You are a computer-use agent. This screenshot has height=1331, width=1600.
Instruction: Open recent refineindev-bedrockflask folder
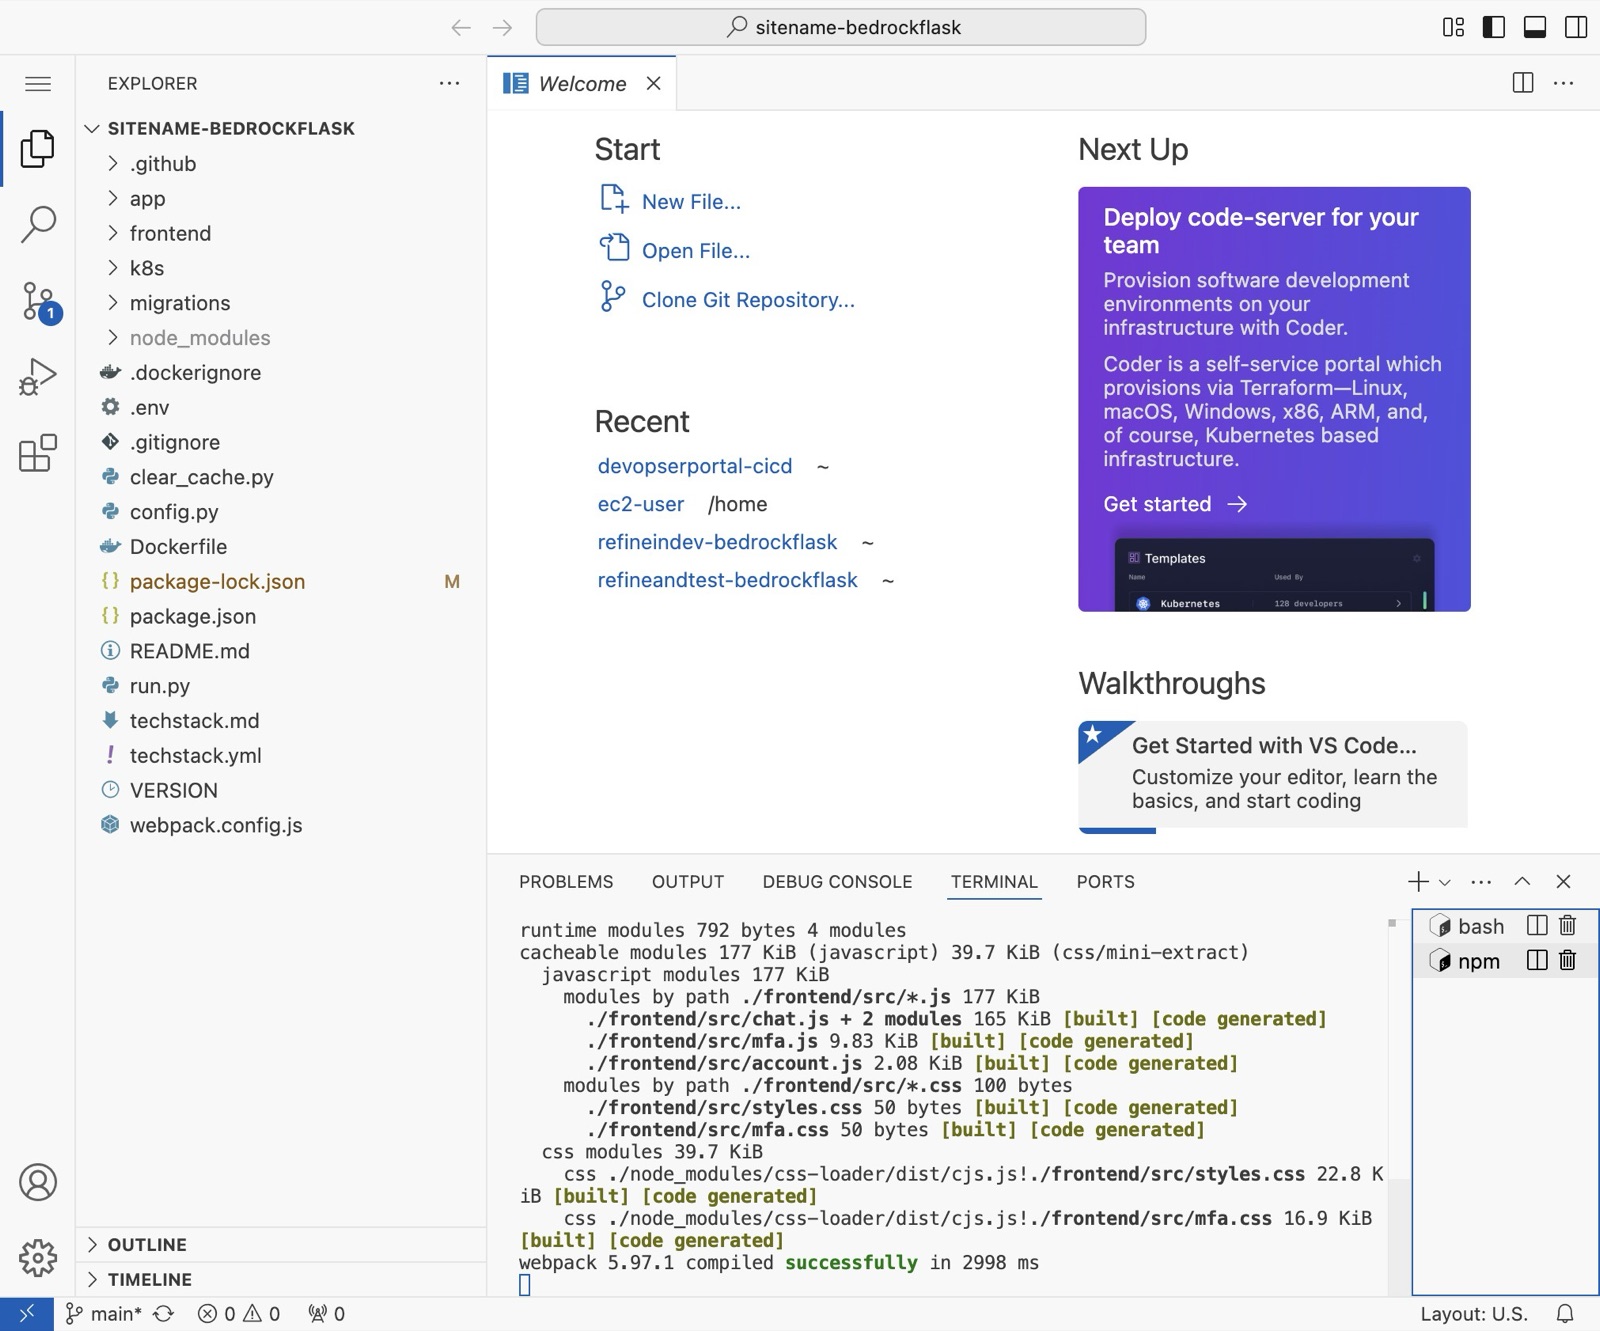click(x=717, y=542)
